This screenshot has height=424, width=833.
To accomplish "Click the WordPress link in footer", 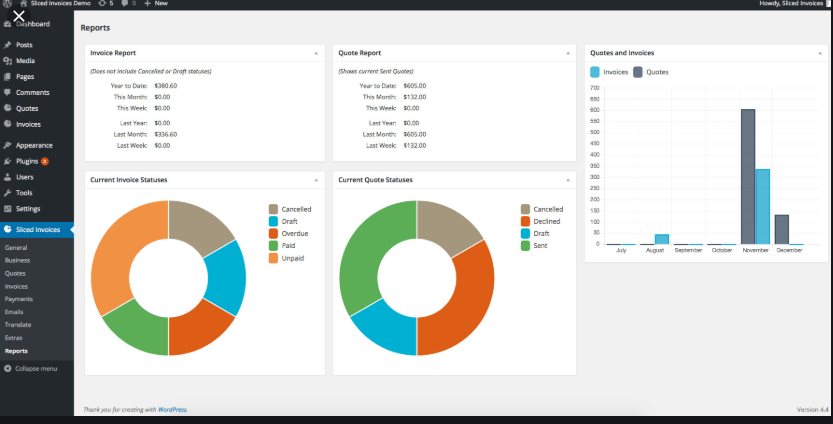I will tap(172, 410).
